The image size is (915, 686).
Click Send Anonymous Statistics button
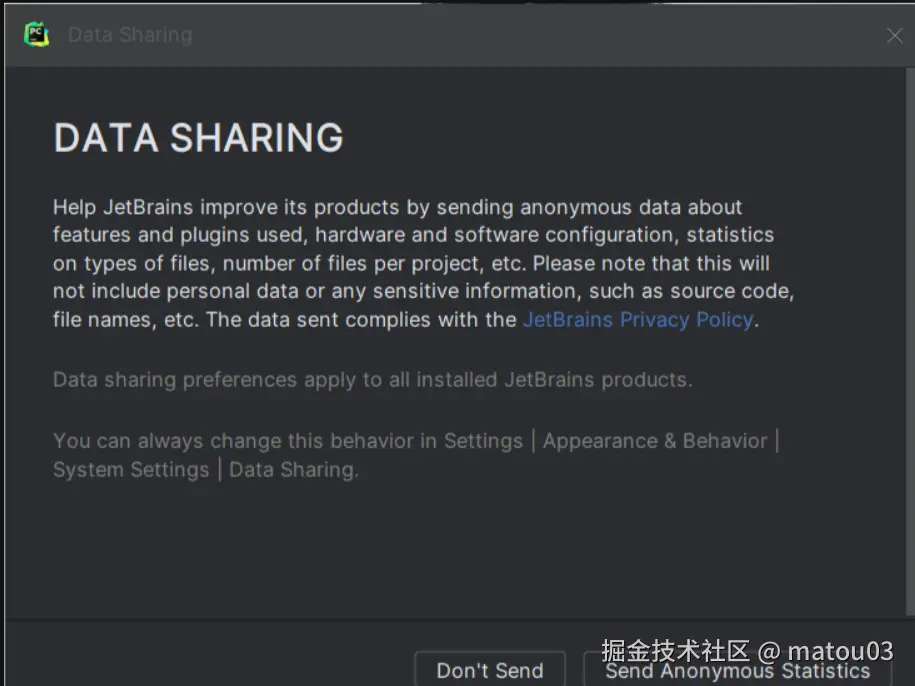[x=738, y=670]
